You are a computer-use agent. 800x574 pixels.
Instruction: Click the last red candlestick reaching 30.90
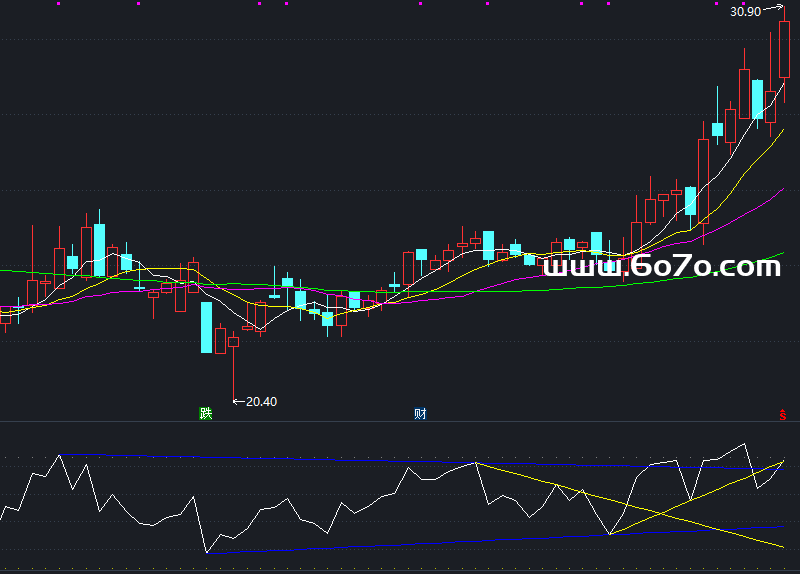784,53
